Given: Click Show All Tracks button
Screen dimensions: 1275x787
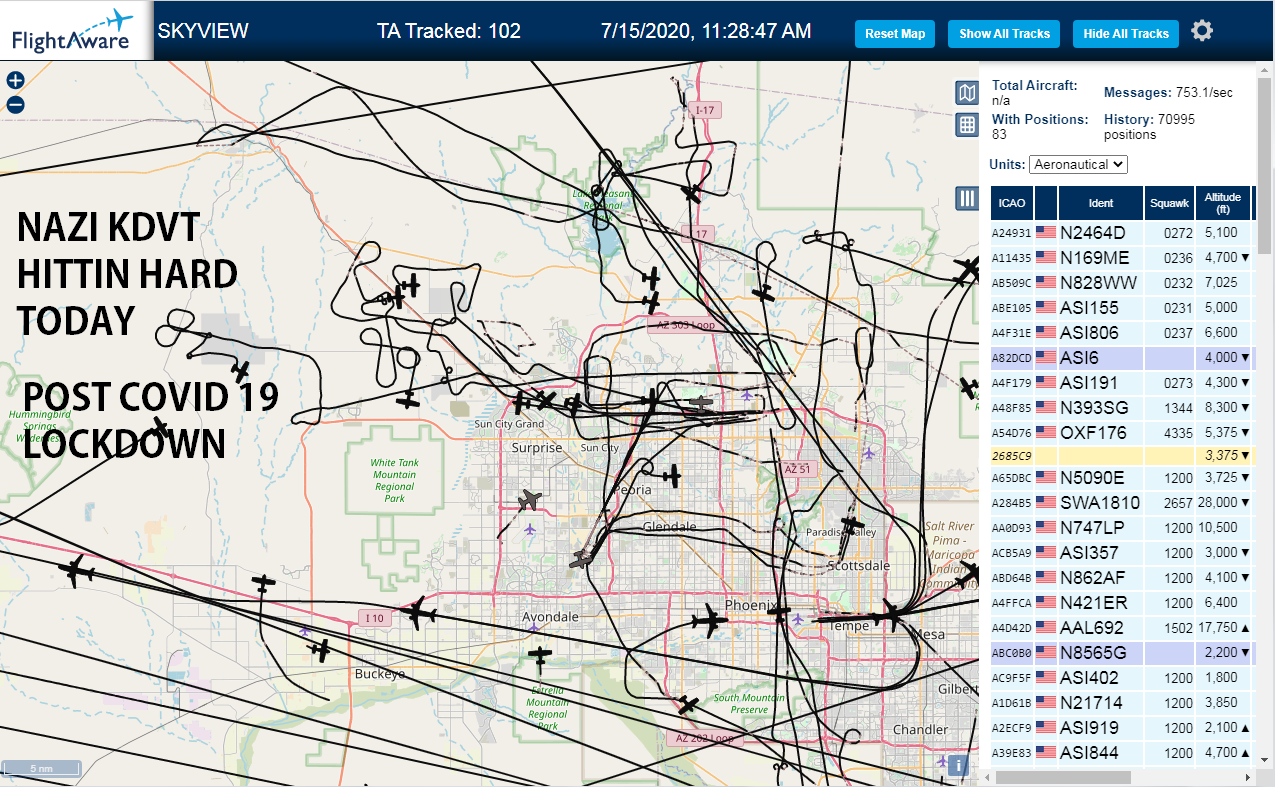Looking at the screenshot, I should click(1004, 33).
